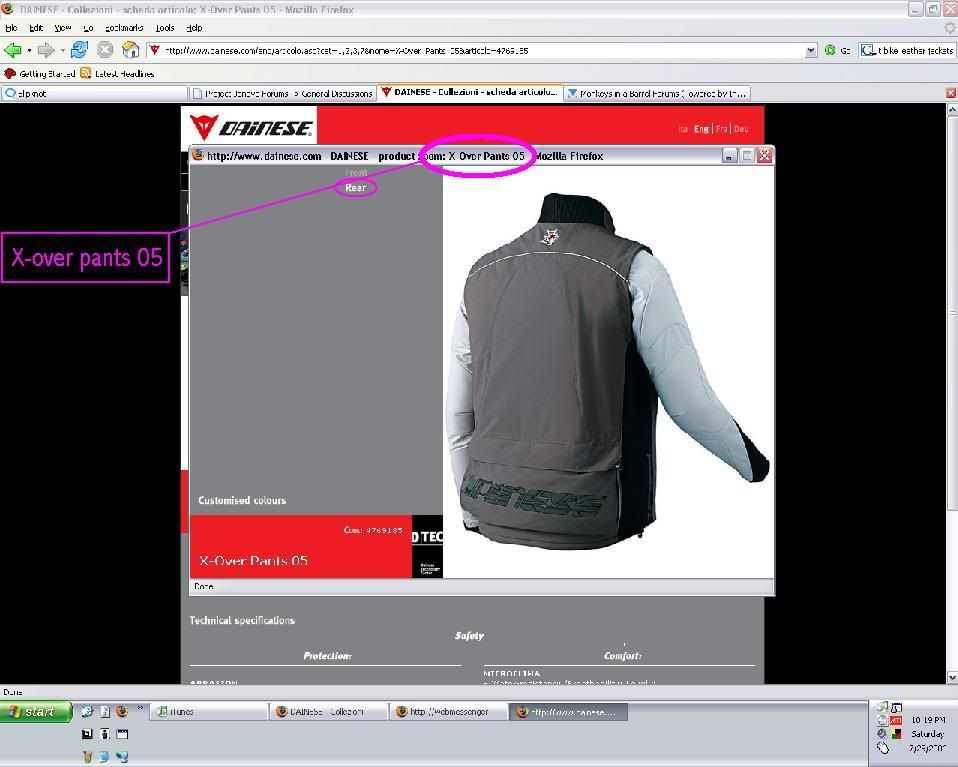The image size is (958, 767).
Task: Reload the page with the Refresh icon
Action: click(x=79, y=50)
